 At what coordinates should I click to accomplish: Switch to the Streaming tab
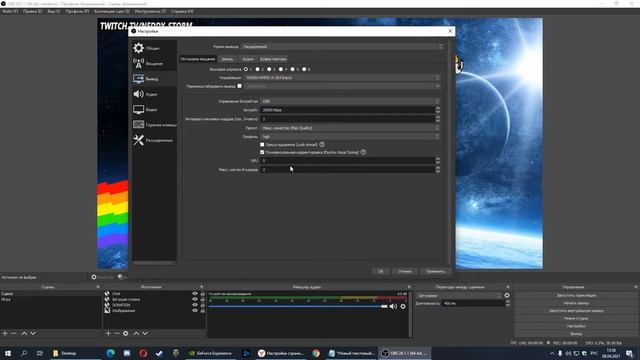point(198,59)
